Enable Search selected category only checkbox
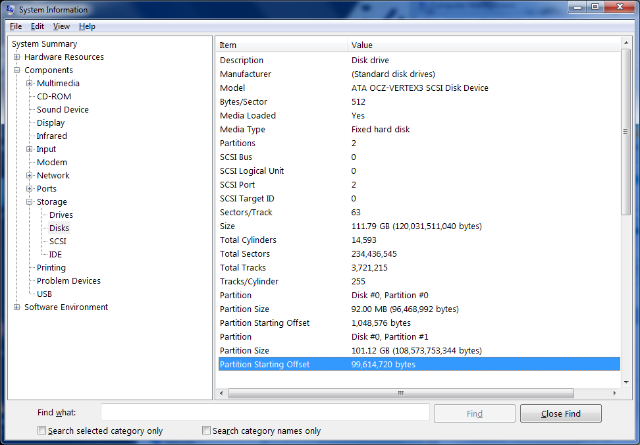The height and width of the screenshot is (445, 640). click(x=41, y=431)
